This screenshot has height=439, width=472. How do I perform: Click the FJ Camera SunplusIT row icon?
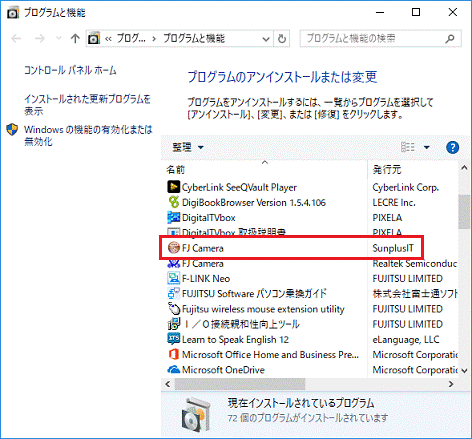174,248
